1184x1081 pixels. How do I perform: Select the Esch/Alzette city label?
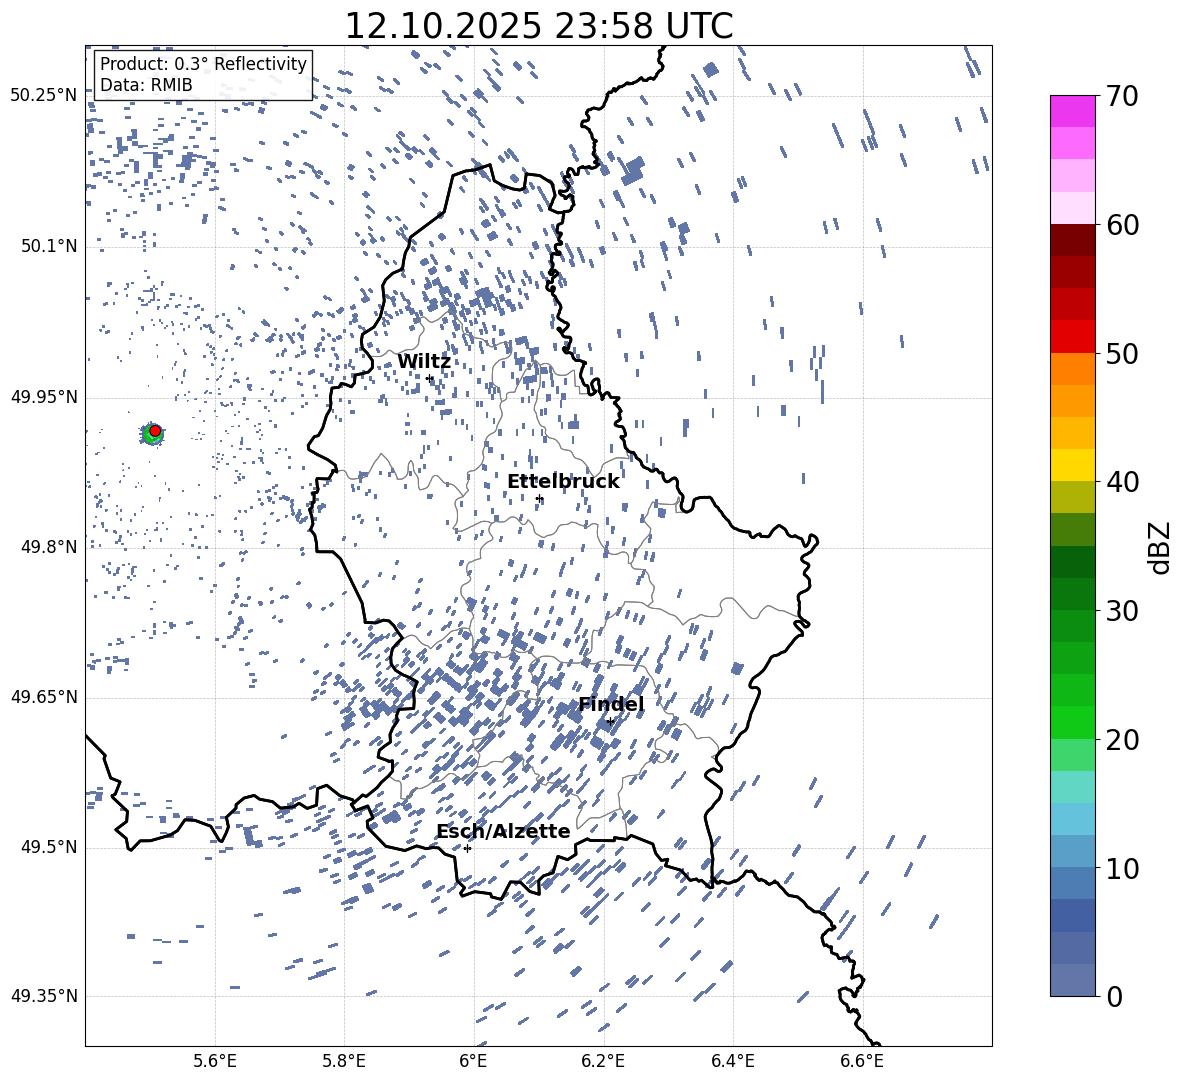click(503, 831)
